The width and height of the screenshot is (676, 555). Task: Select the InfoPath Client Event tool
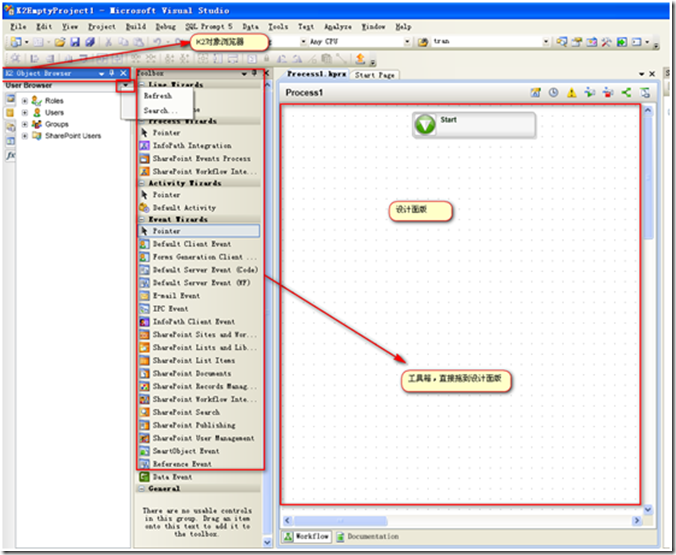(x=194, y=322)
